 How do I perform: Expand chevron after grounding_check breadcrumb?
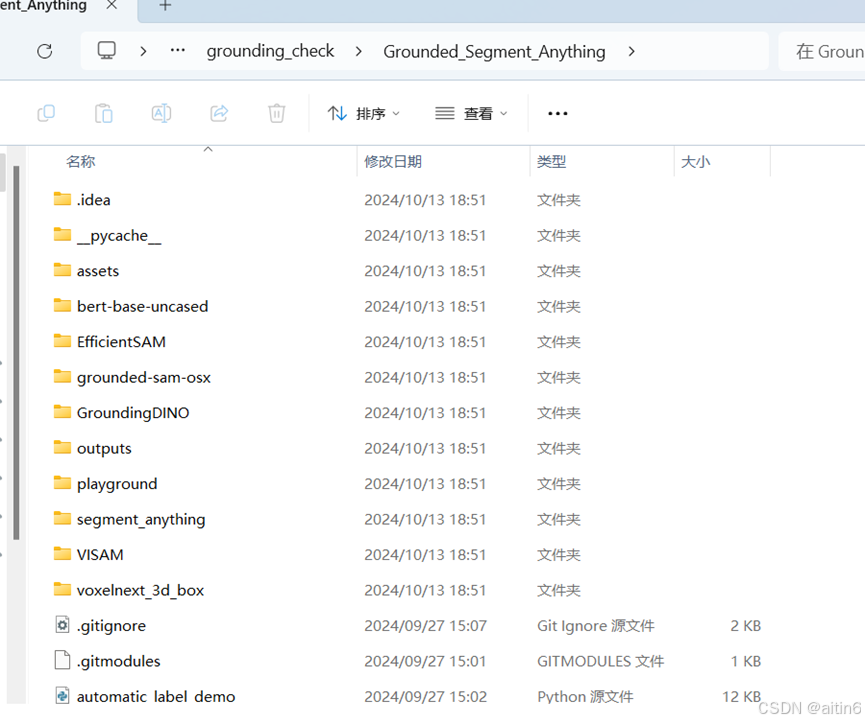359,51
